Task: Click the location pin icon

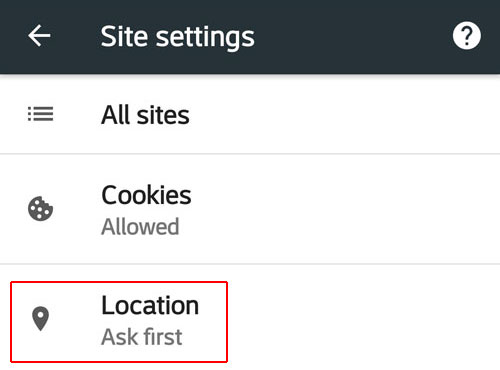Action: point(40,319)
